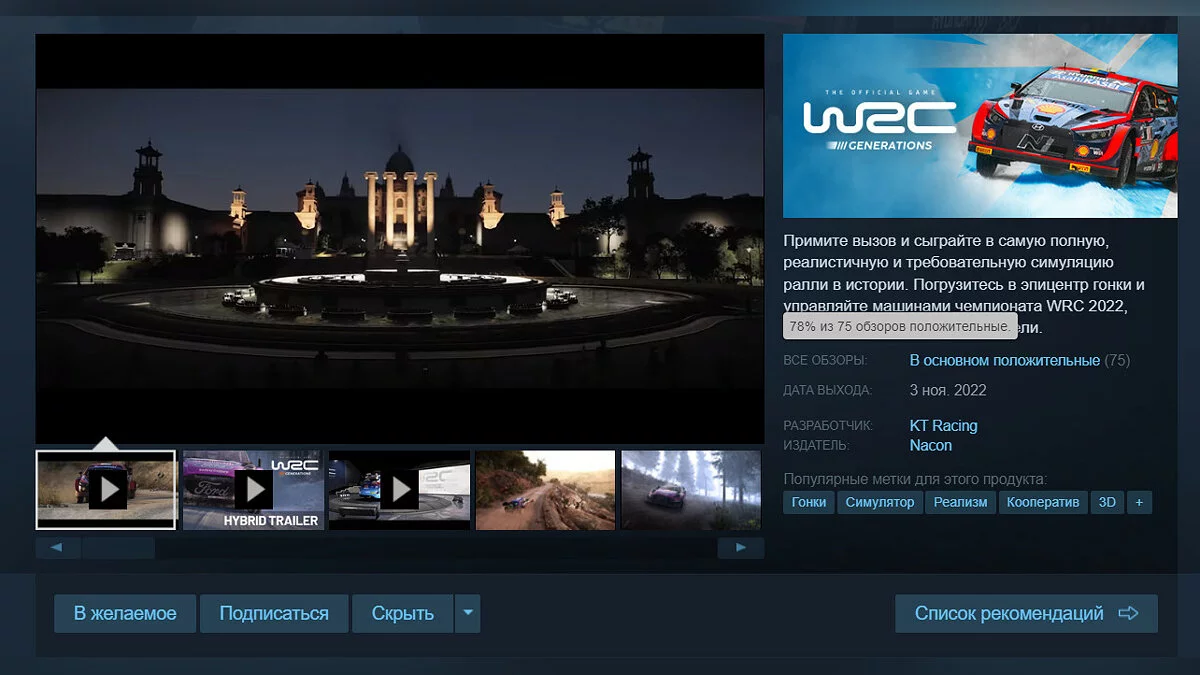Select the Симулятор tag
Viewport: 1200px width, 675px height.
coord(879,502)
